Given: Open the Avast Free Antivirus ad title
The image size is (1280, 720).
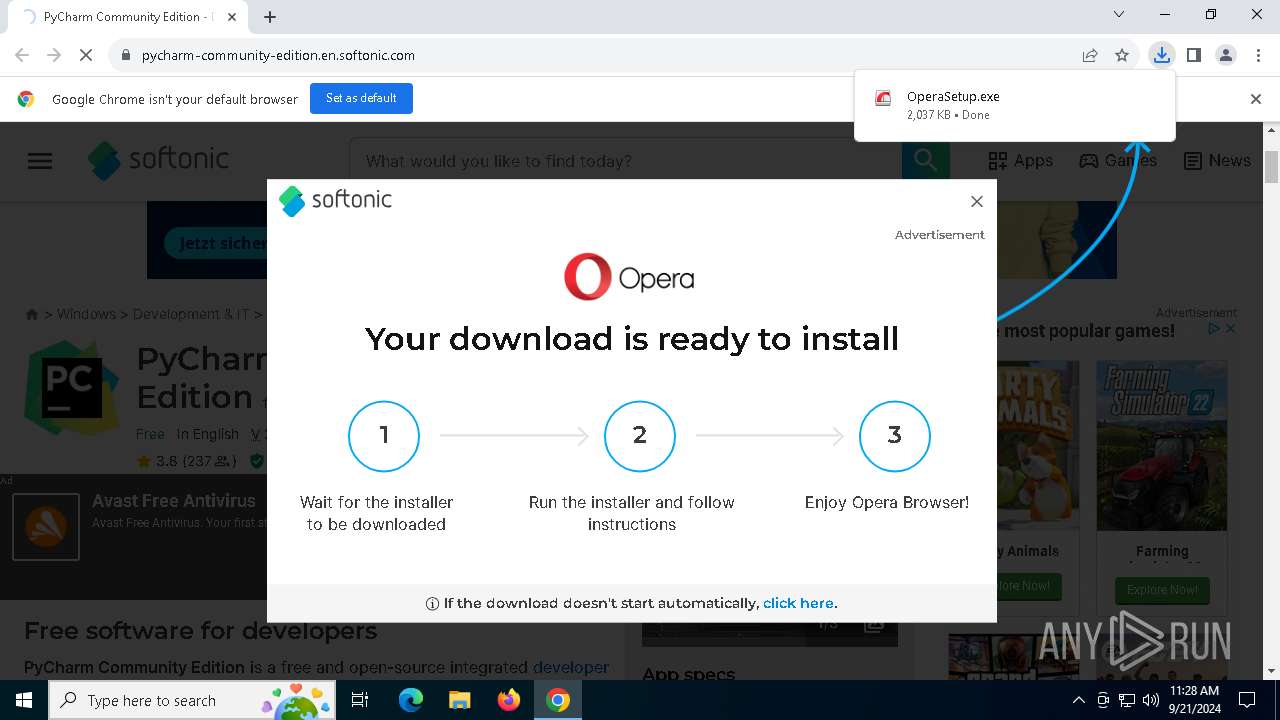Looking at the screenshot, I should coord(174,501).
